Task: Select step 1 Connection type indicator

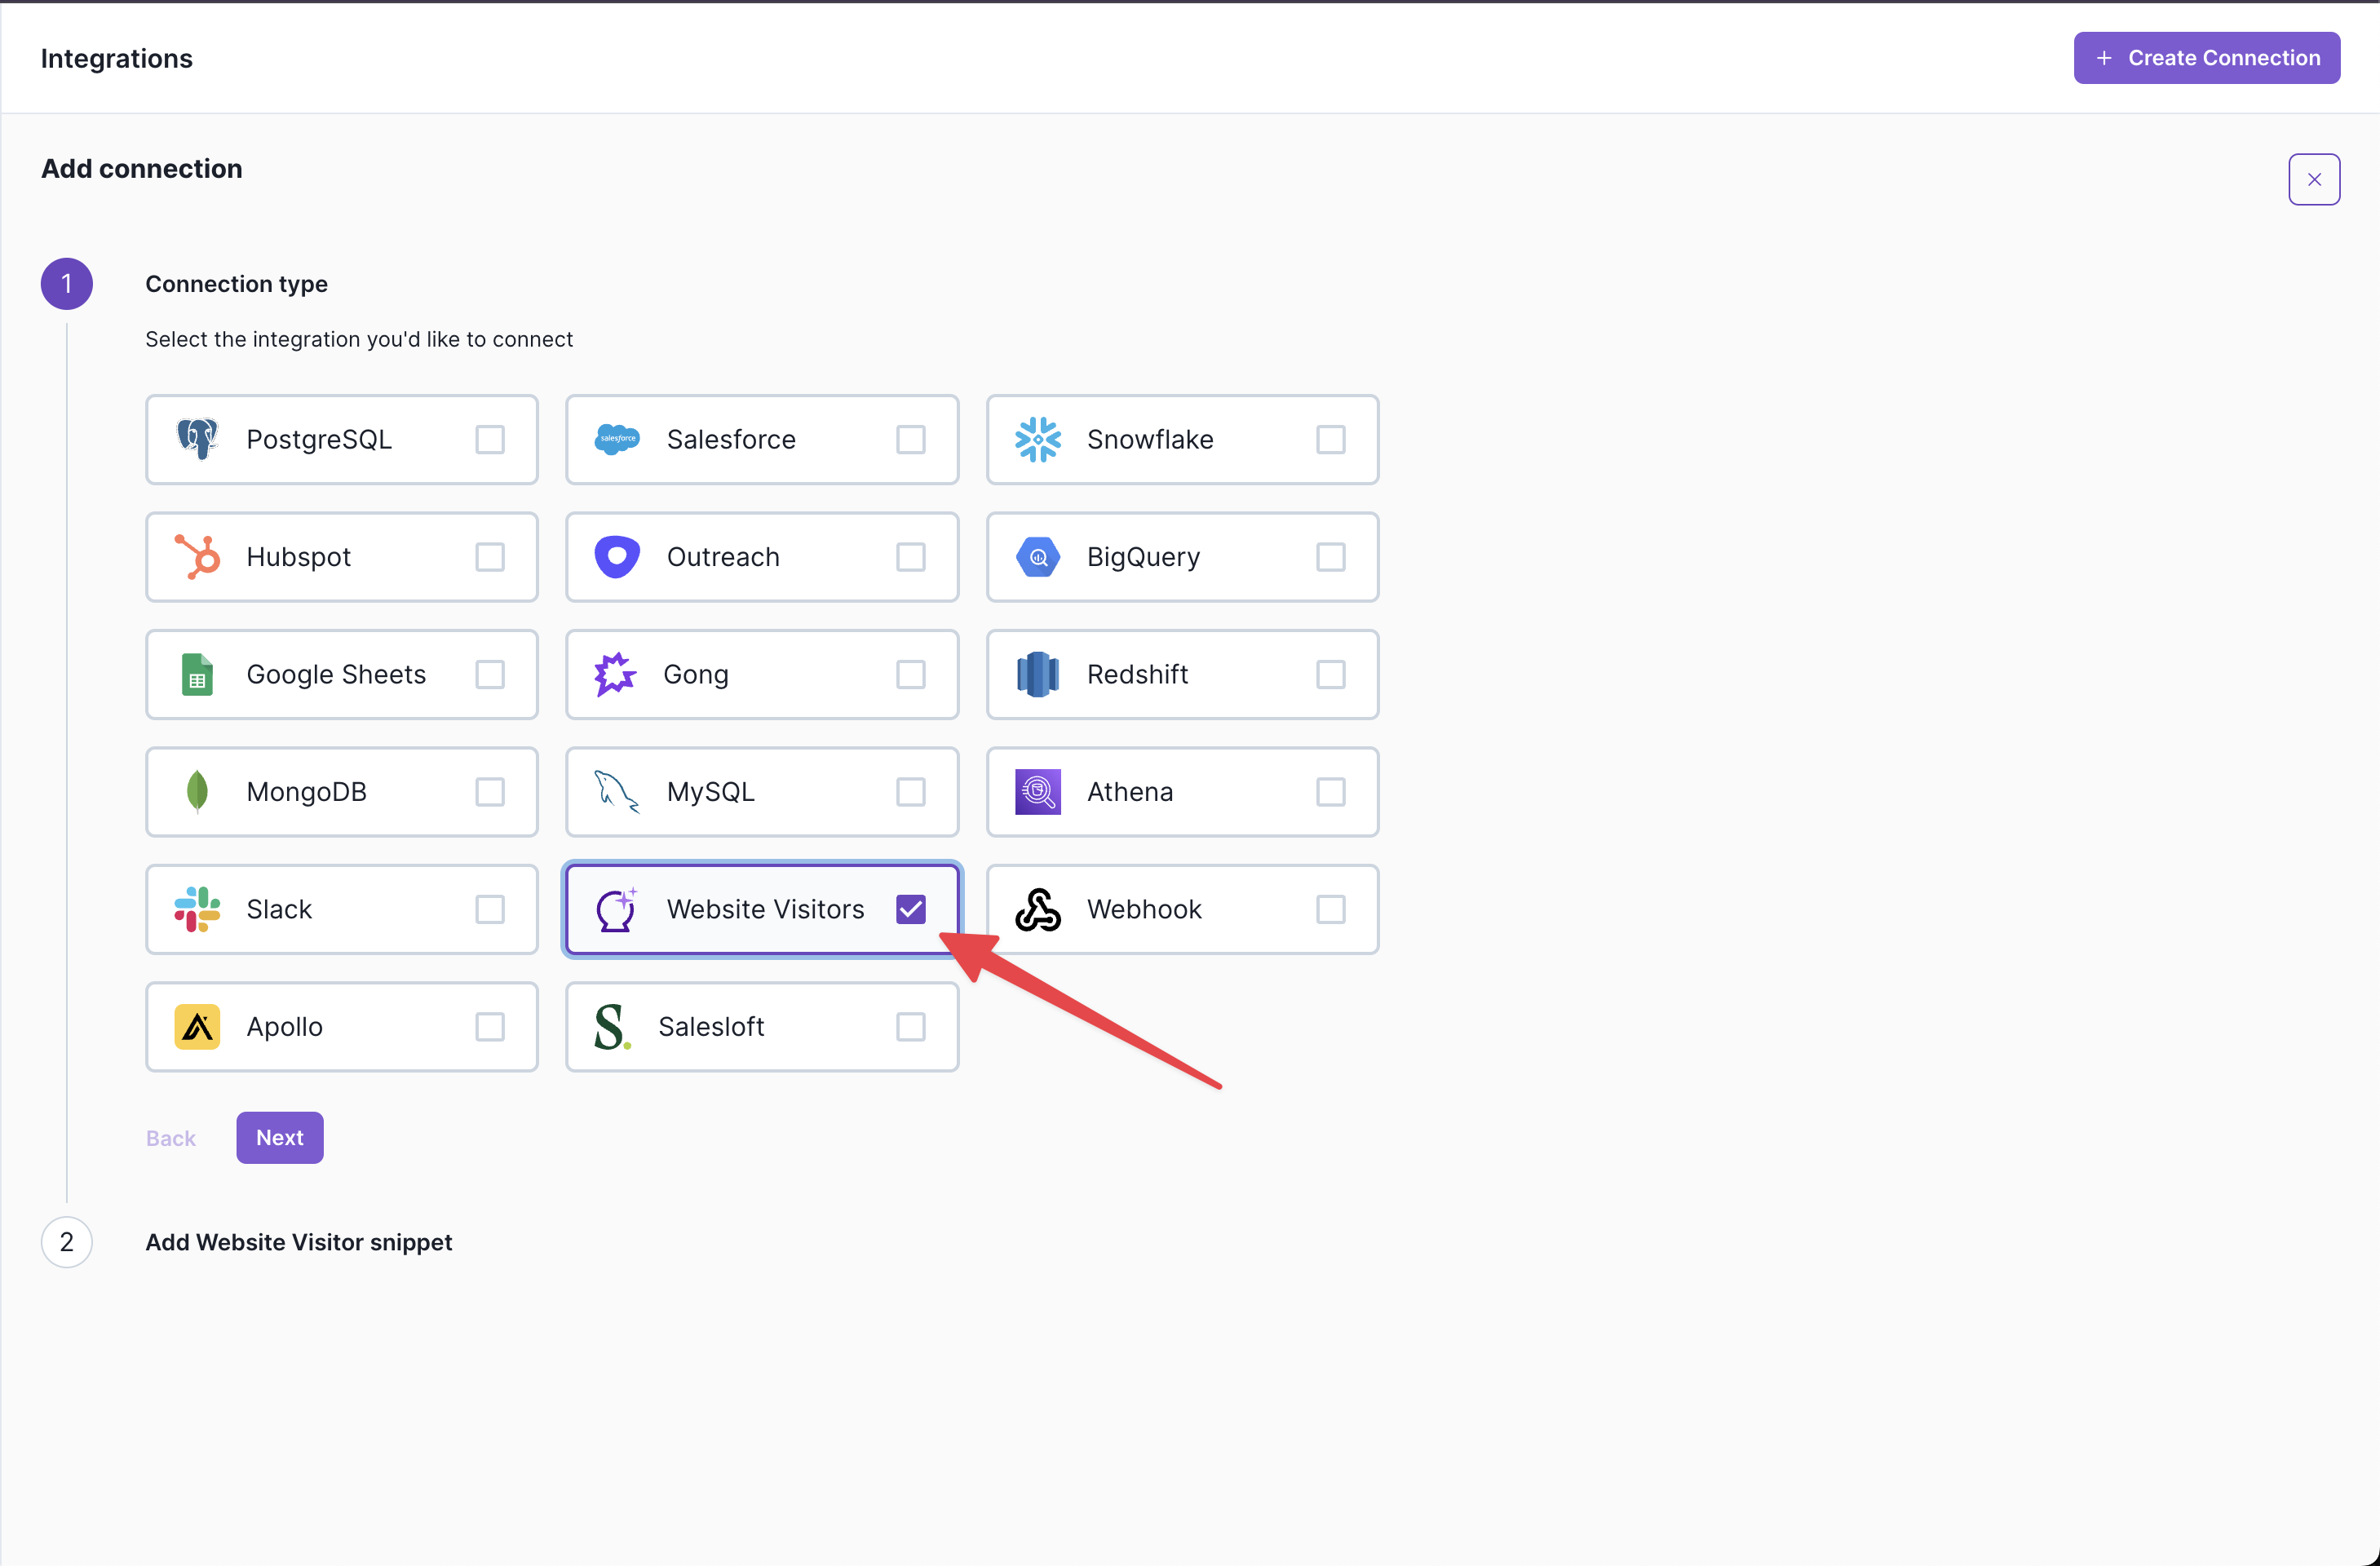Action: [x=67, y=284]
